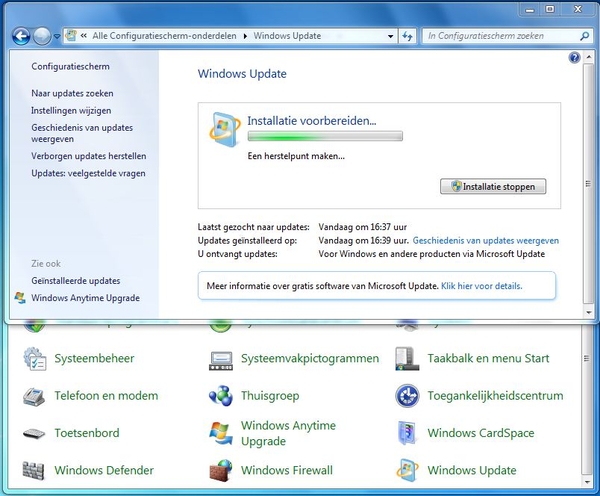Screen dimensions: 600x496
Task: Click 'Installatie stoppen' button
Action: tap(493, 186)
